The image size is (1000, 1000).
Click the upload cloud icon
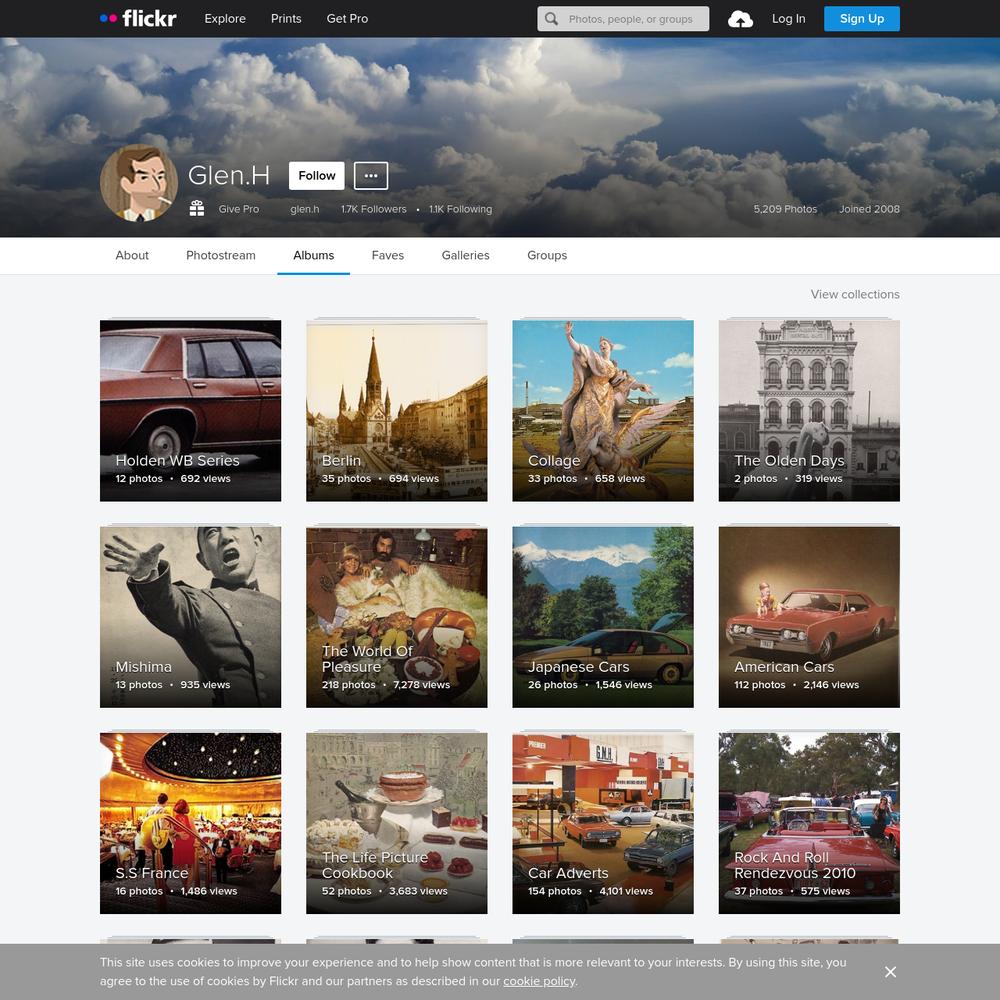coord(740,19)
